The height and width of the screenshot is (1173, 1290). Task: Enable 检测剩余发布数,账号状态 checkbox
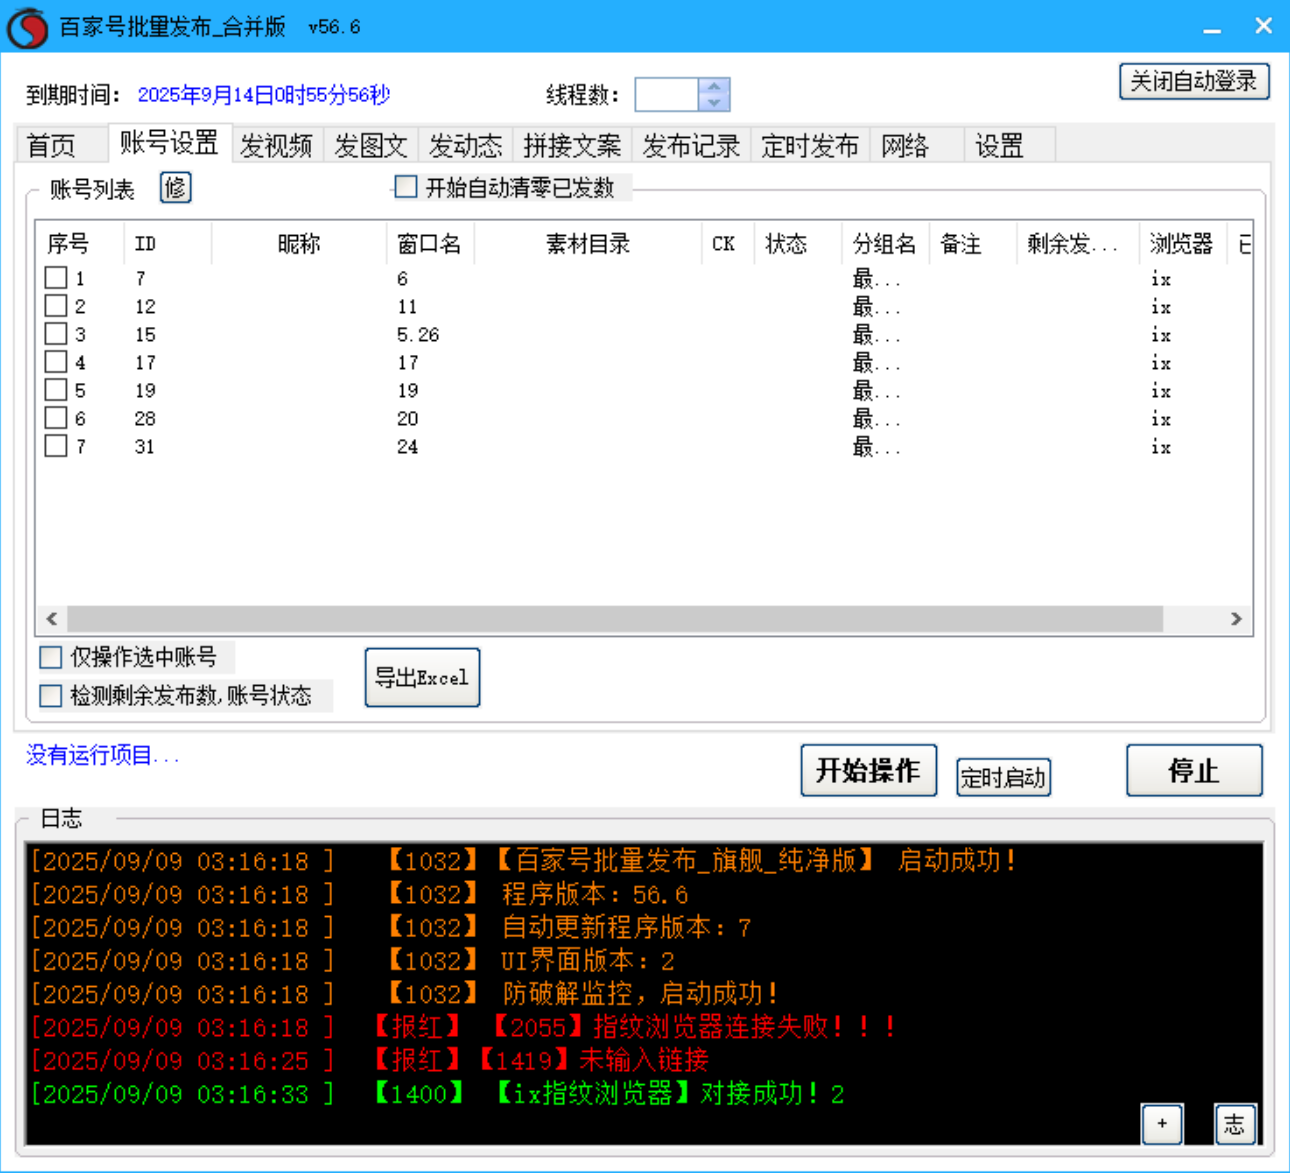[x=50, y=695]
